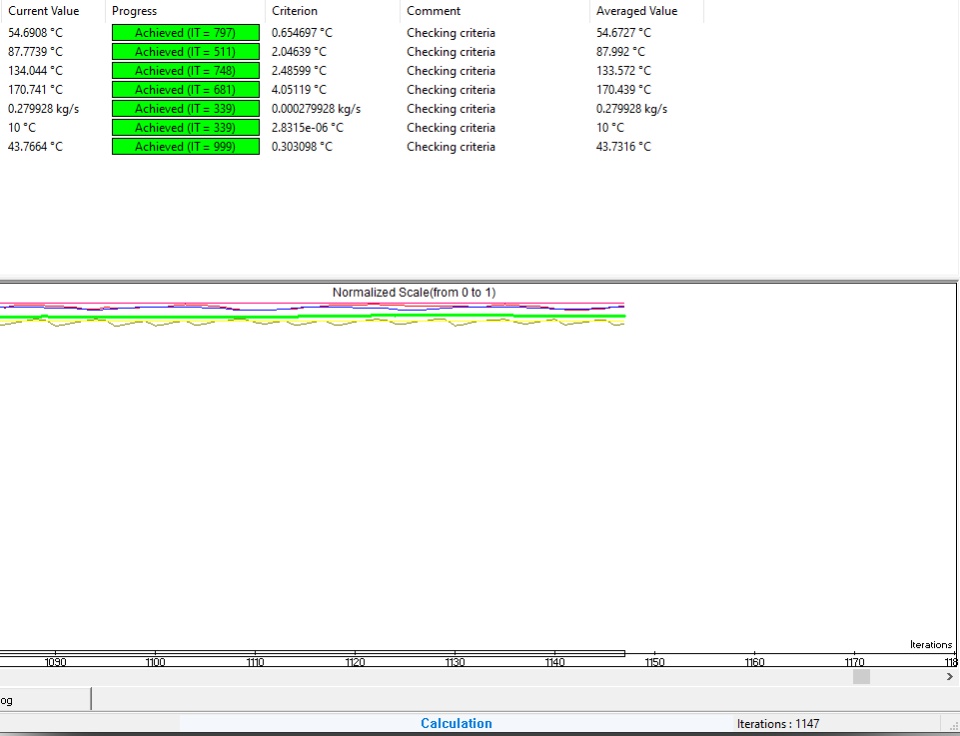This screenshot has height=736, width=960.
Task: Click criterion value 2.04639 °C
Action: click(299, 51)
